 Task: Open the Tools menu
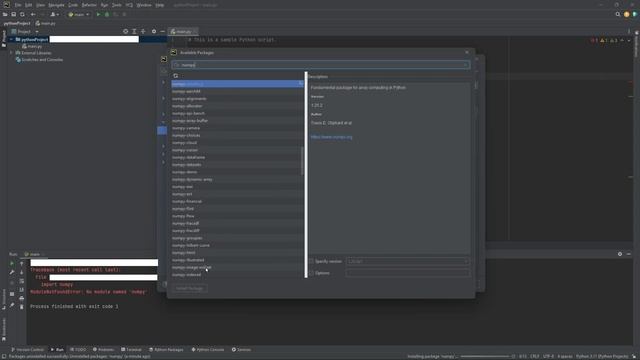117,5
